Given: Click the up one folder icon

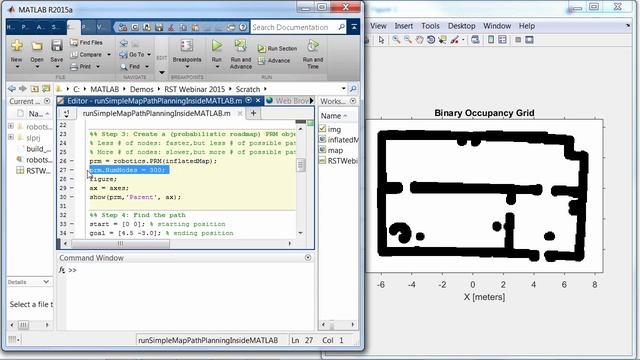Looking at the screenshot, I should click(35, 89).
